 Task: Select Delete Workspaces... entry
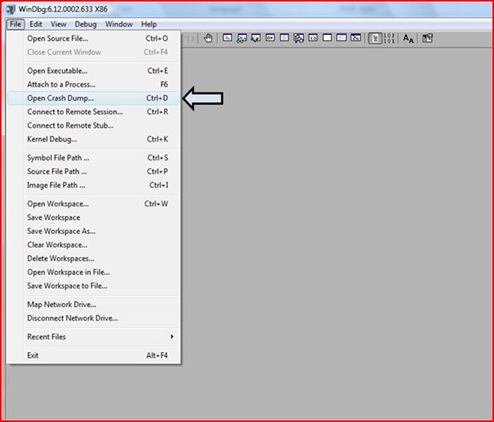click(x=93, y=258)
